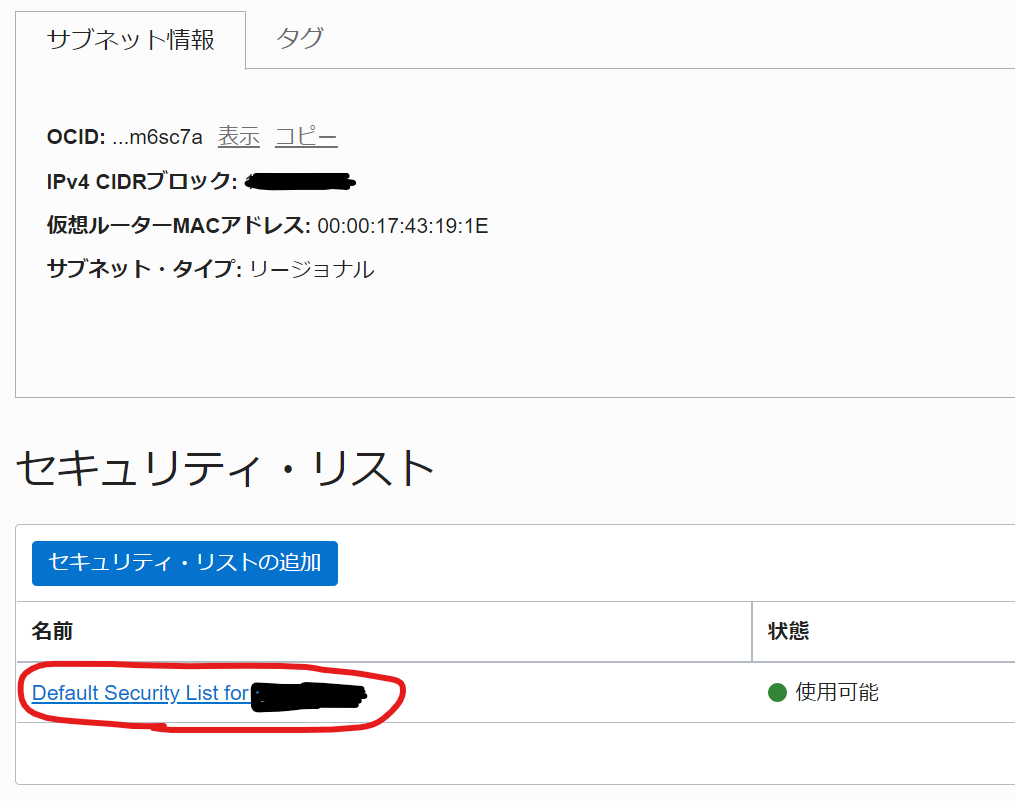Screen dimensions: 1015x801
Task: Click the 使用可能 status text
Action: pos(837,692)
